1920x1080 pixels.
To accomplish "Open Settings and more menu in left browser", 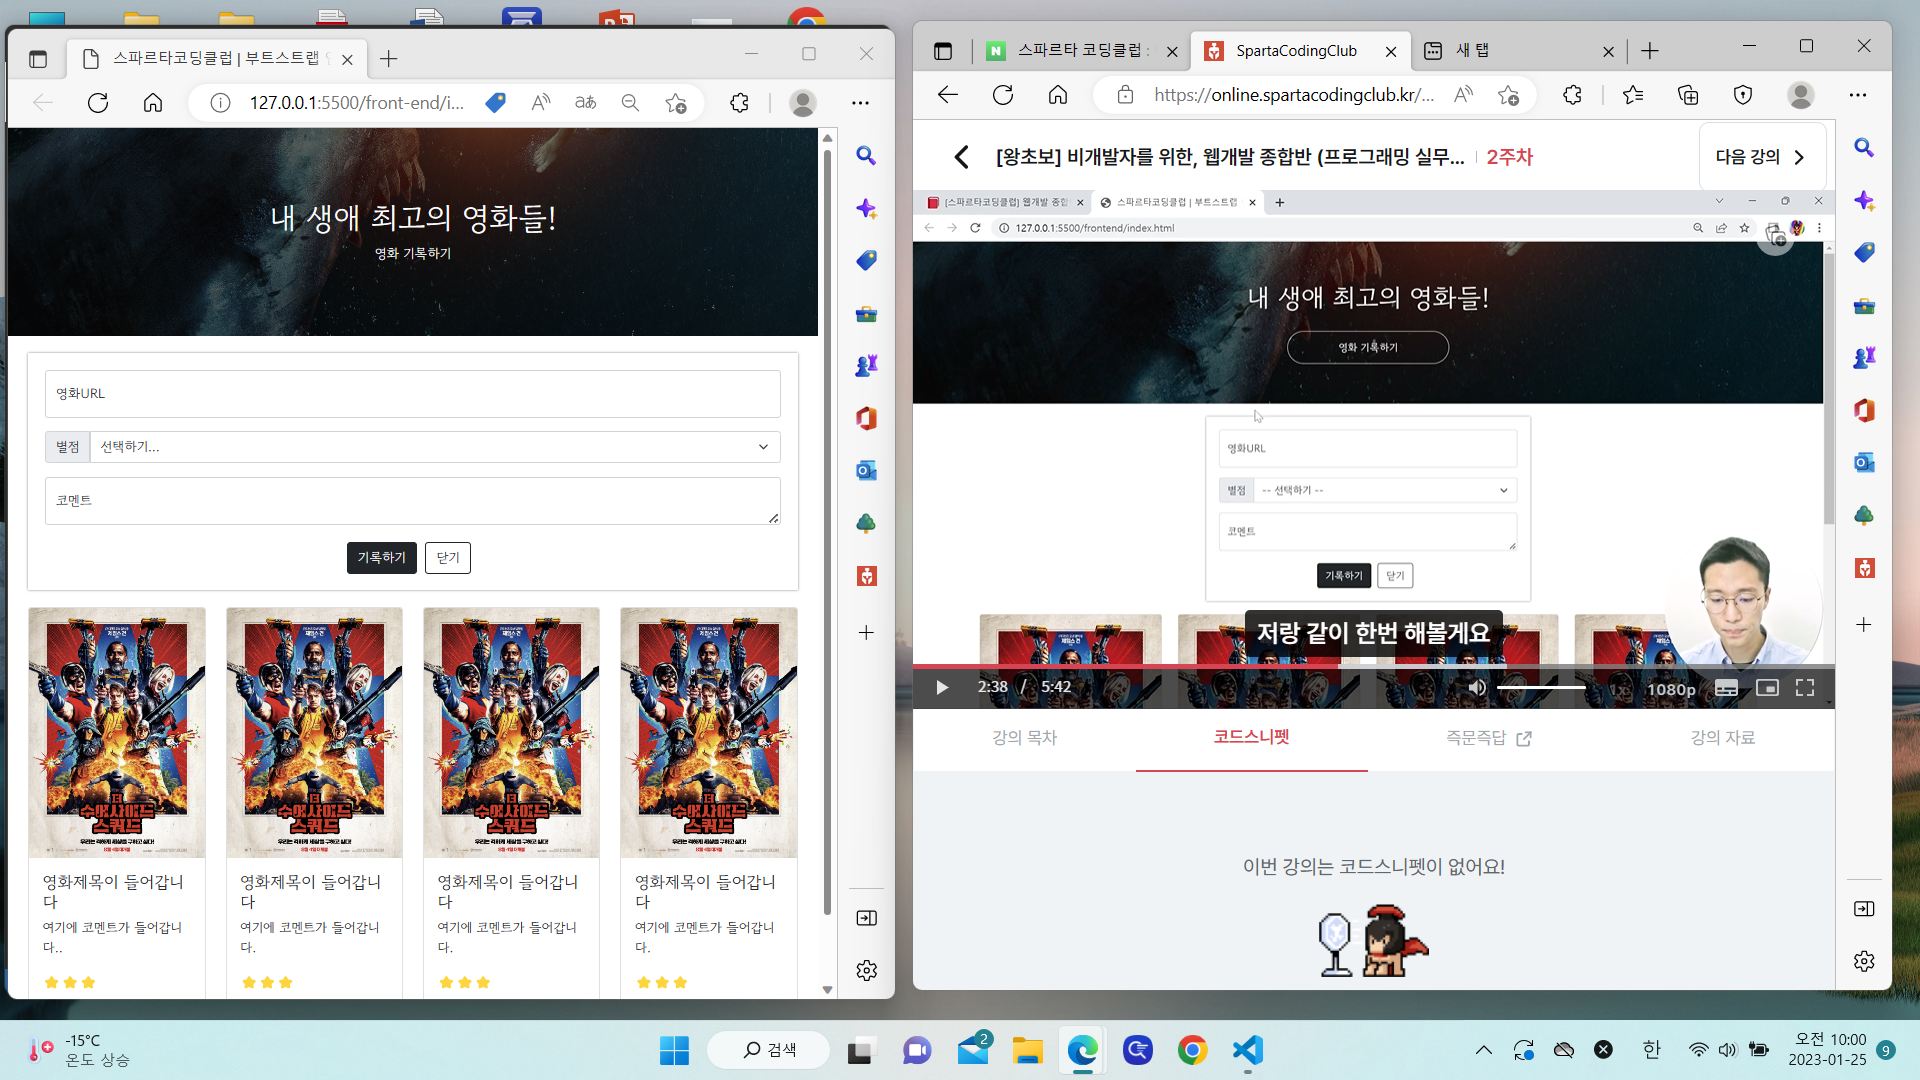I will pyautogui.click(x=860, y=103).
